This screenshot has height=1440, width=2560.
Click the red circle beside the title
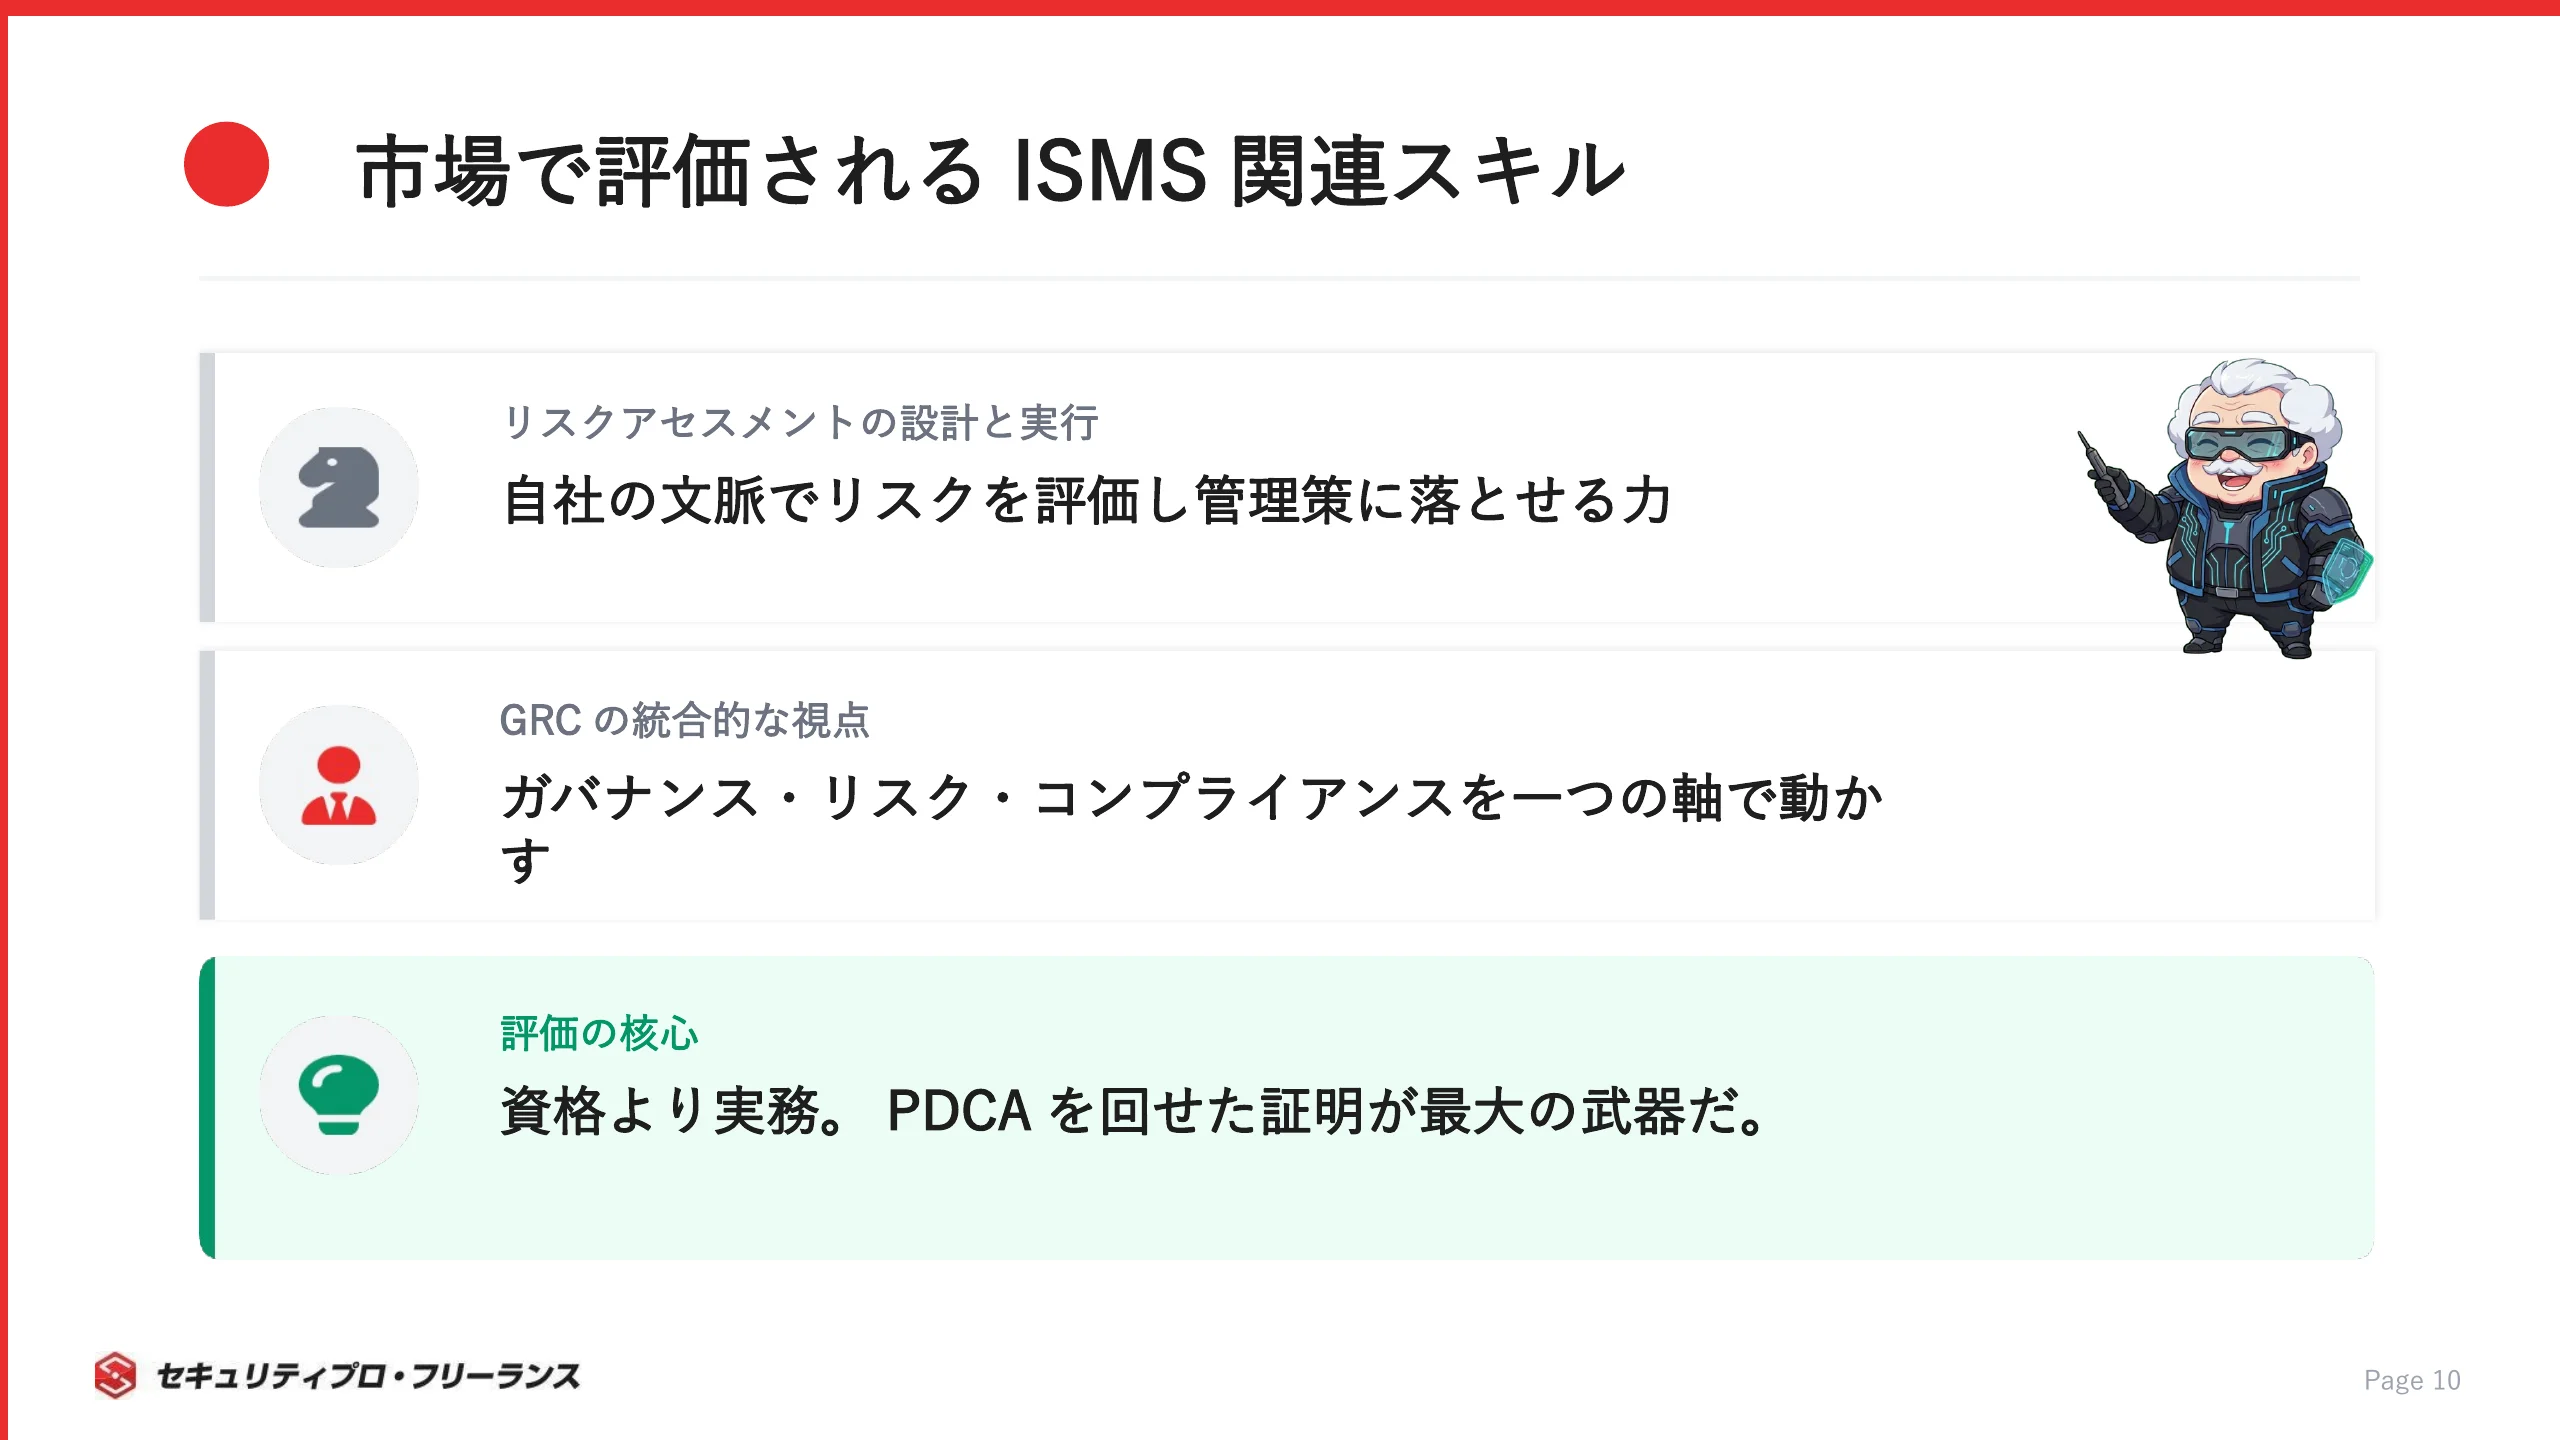tap(227, 165)
